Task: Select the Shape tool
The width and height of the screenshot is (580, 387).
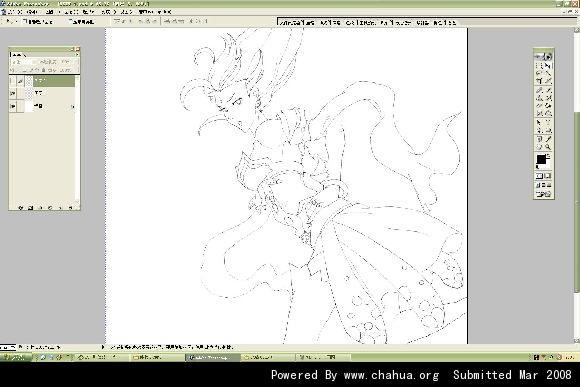Action: click(x=548, y=130)
